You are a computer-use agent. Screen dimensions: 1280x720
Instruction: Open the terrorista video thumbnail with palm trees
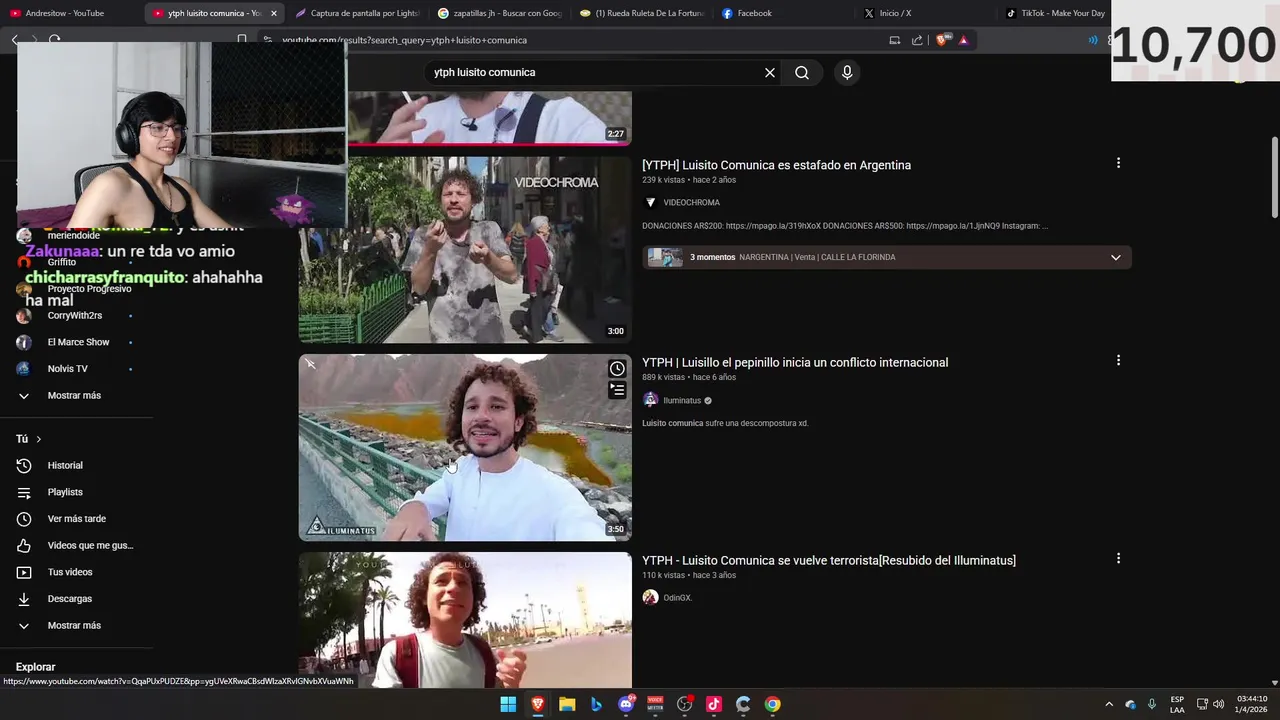point(465,620)
